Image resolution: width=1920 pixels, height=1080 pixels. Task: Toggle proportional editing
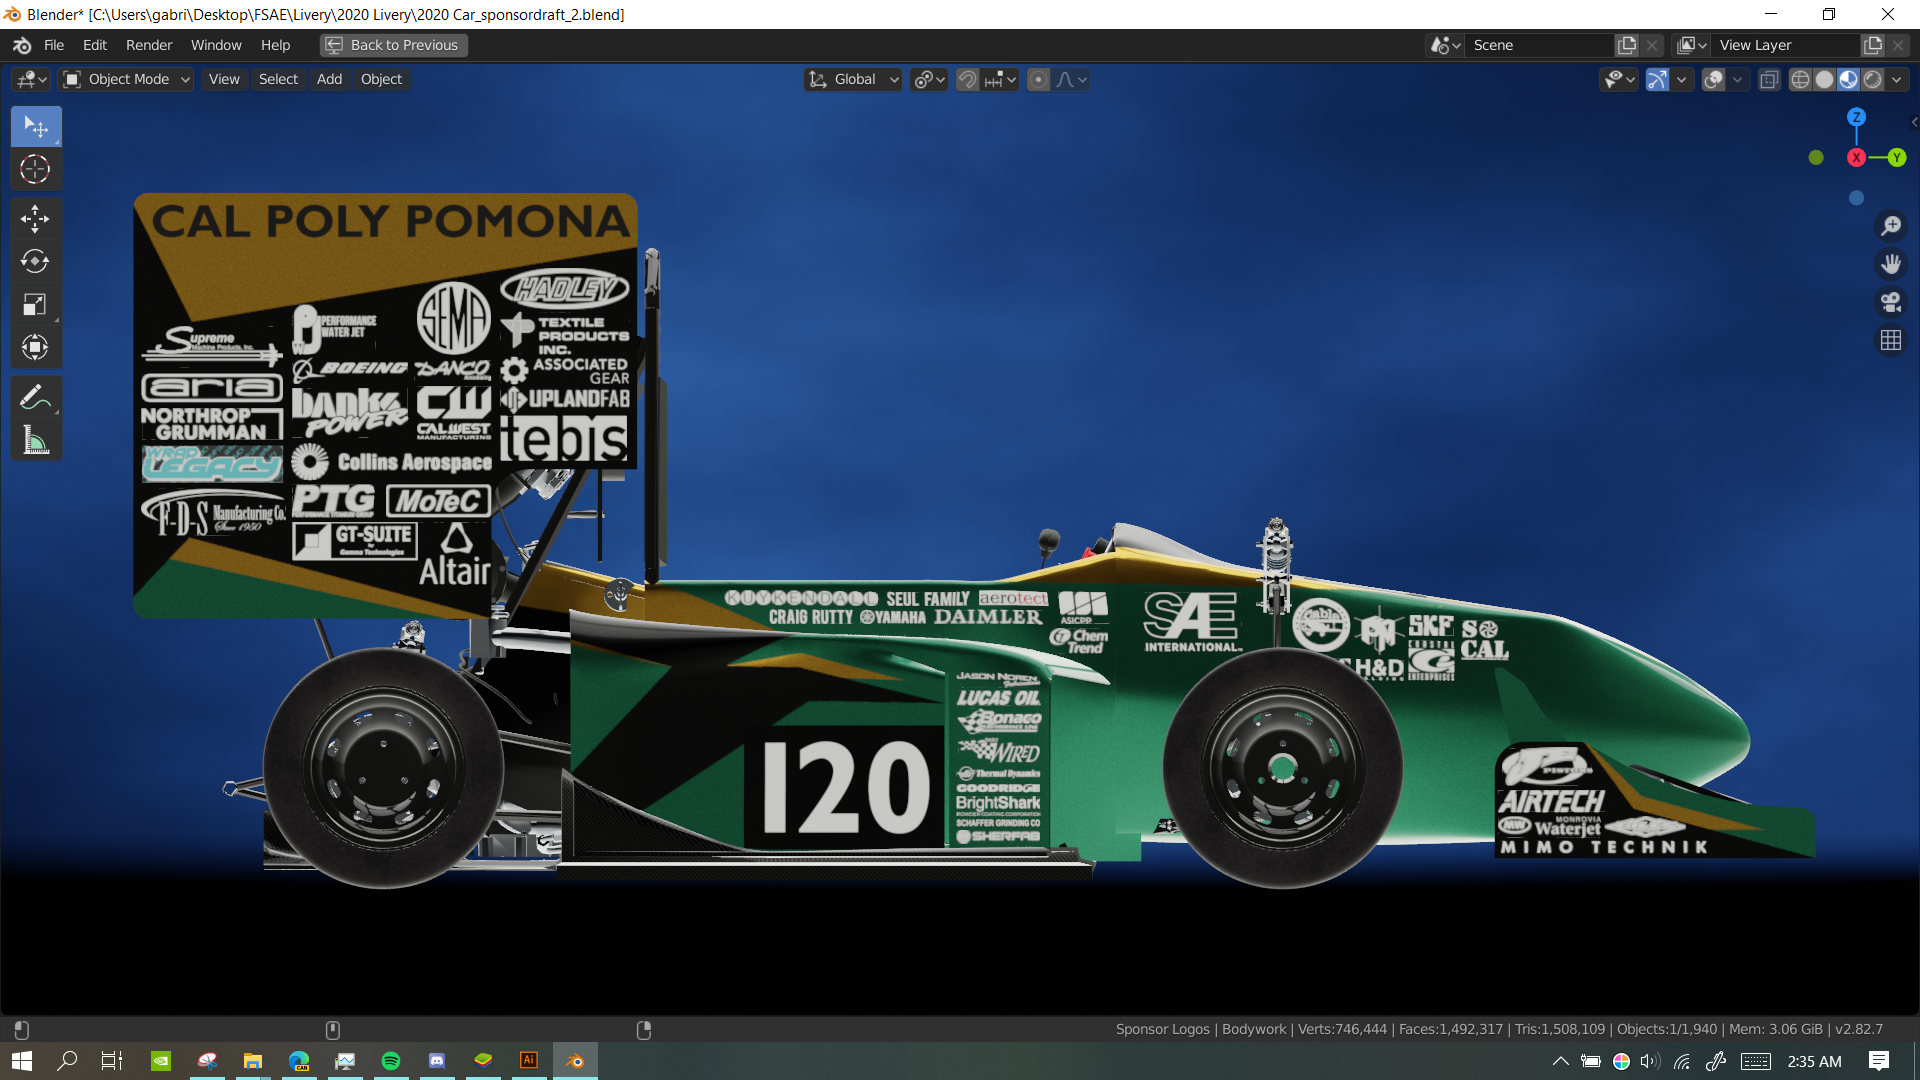tap(1039, 80)
